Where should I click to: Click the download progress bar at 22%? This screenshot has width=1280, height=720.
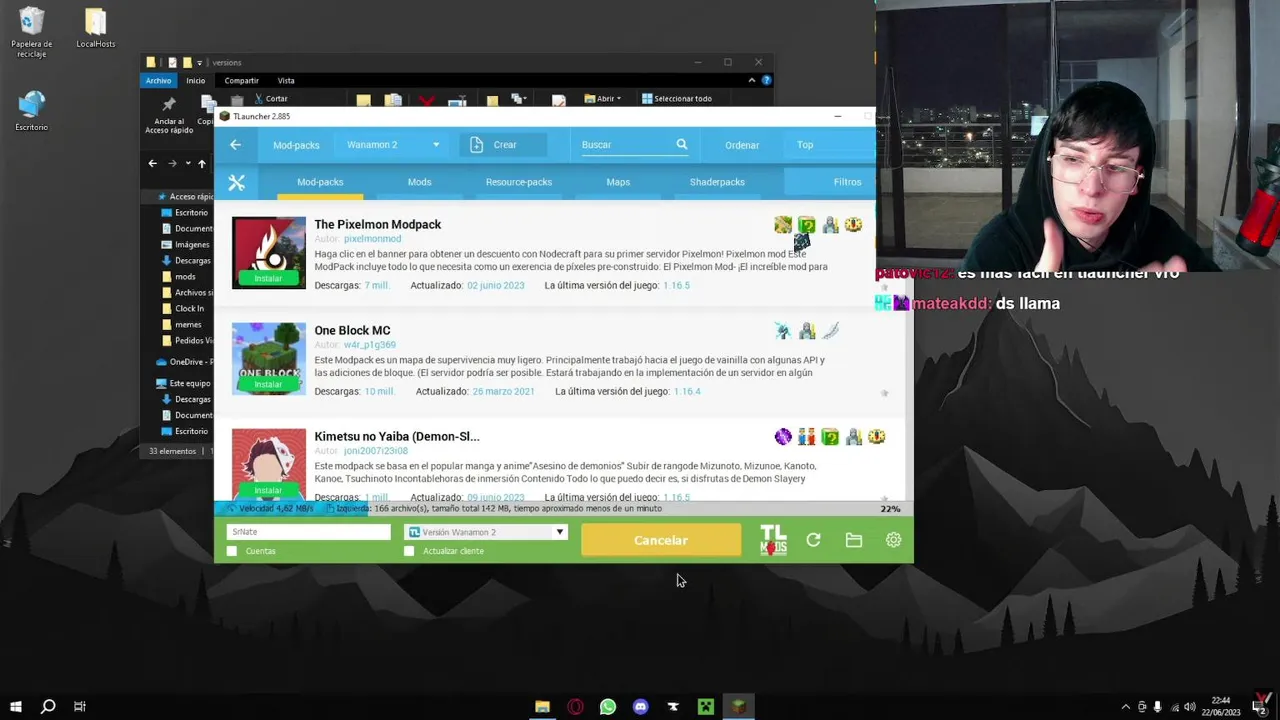pyautogui.click(x=564, y=509)
